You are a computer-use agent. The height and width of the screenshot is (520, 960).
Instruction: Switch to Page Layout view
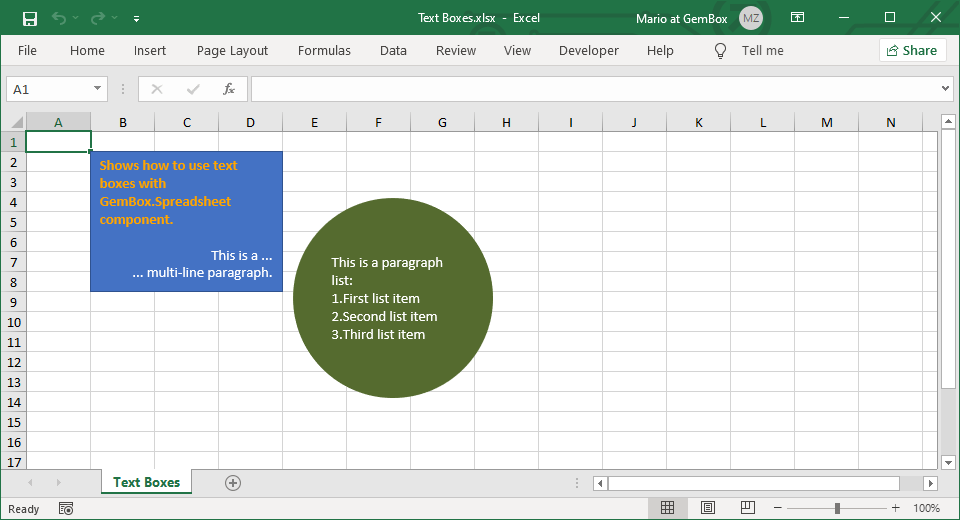click(x=708, y=508)
